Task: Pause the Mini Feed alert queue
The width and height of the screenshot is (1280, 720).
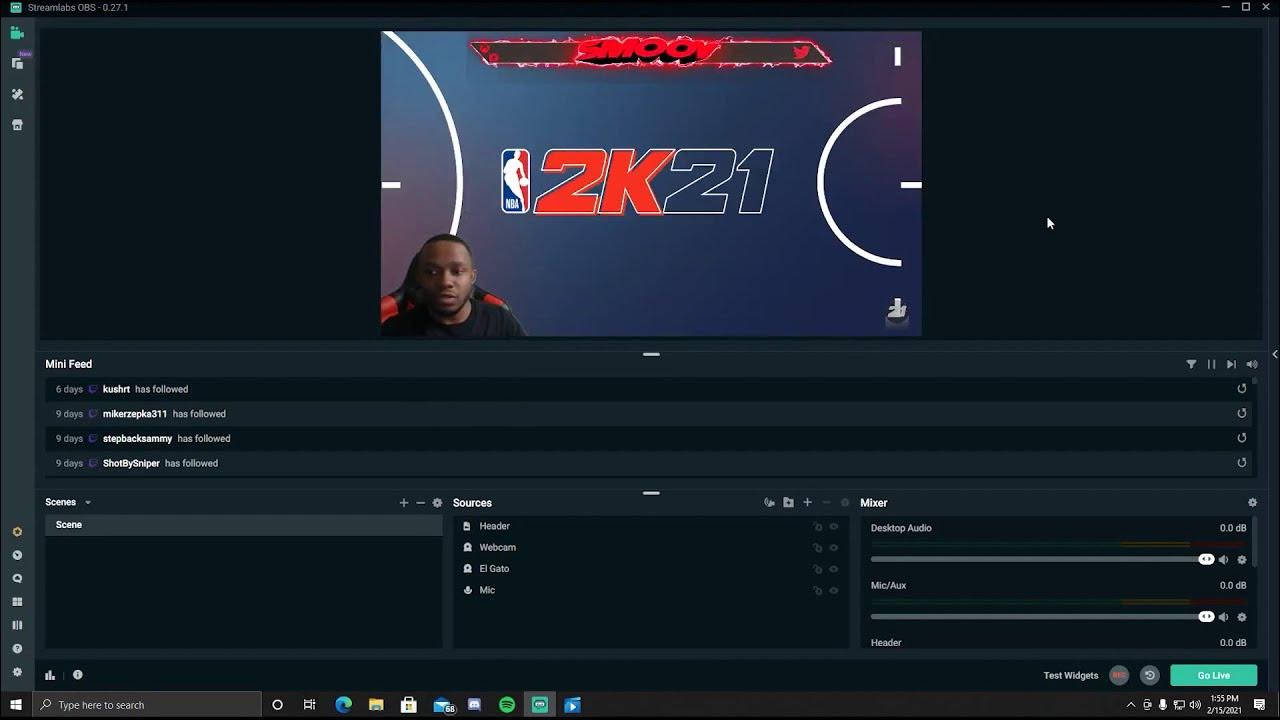Action: coord(1211,365)
